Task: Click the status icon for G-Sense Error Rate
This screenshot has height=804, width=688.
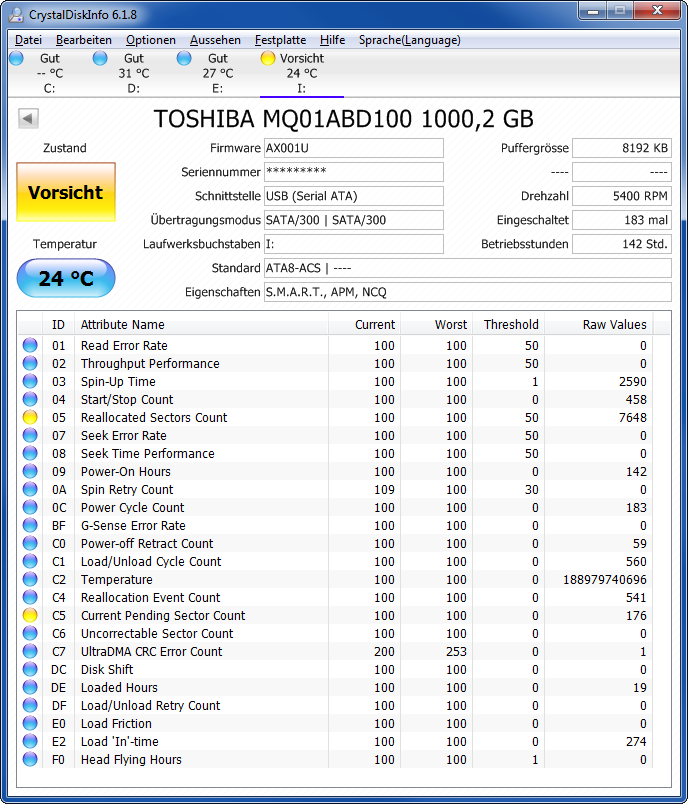Action: pos(30,525)
